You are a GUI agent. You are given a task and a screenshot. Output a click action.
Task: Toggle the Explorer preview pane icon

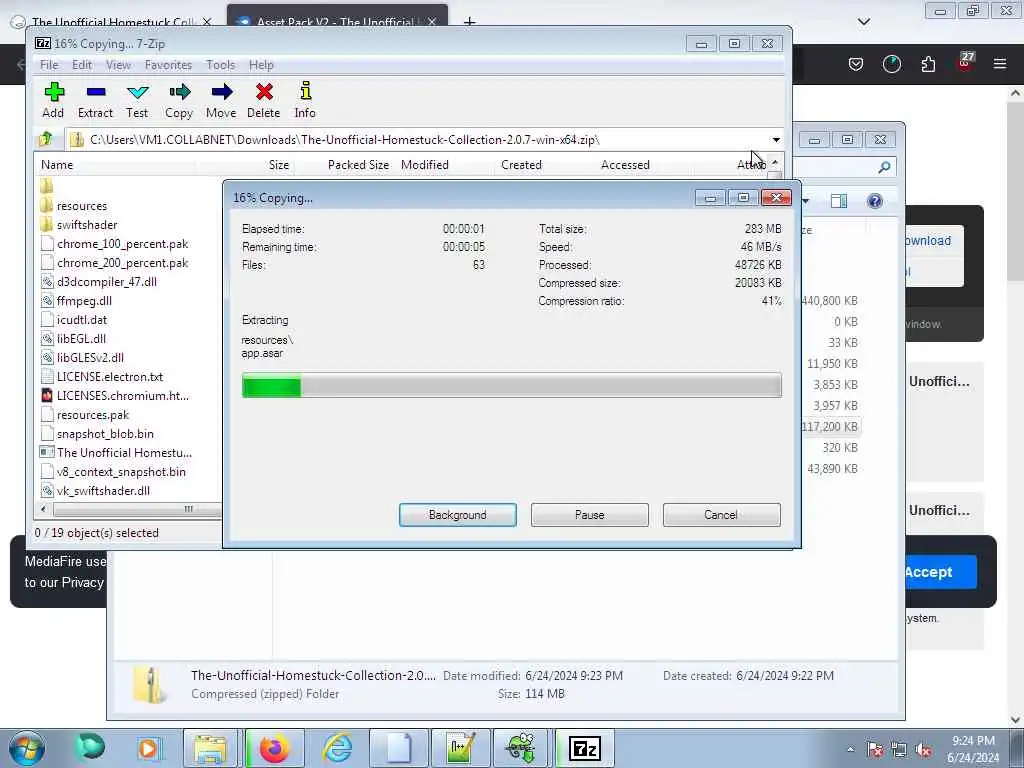click(x=839, y=201)
